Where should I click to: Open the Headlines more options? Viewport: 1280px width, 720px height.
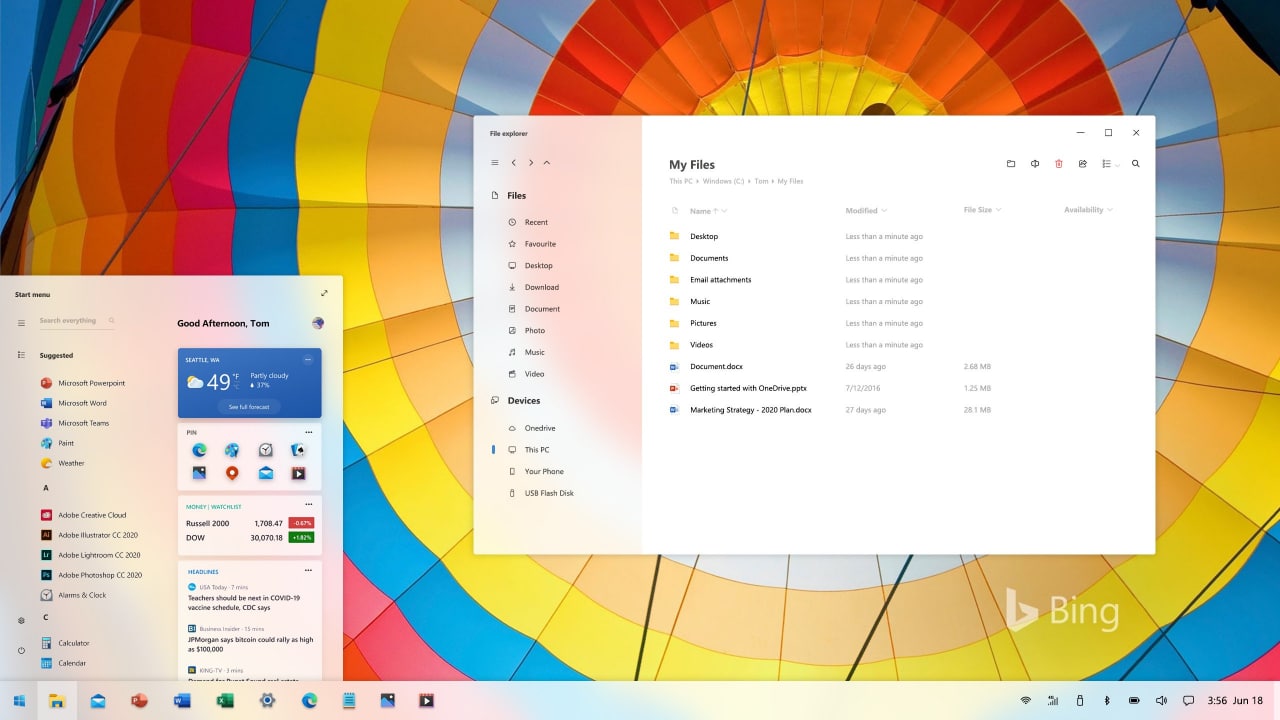tap(309, 571)
